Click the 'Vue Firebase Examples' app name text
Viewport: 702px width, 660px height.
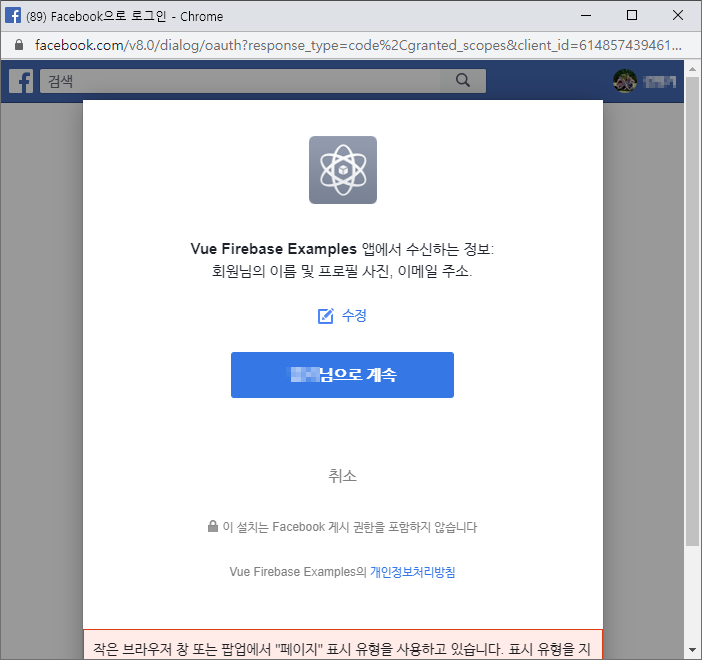273,249
